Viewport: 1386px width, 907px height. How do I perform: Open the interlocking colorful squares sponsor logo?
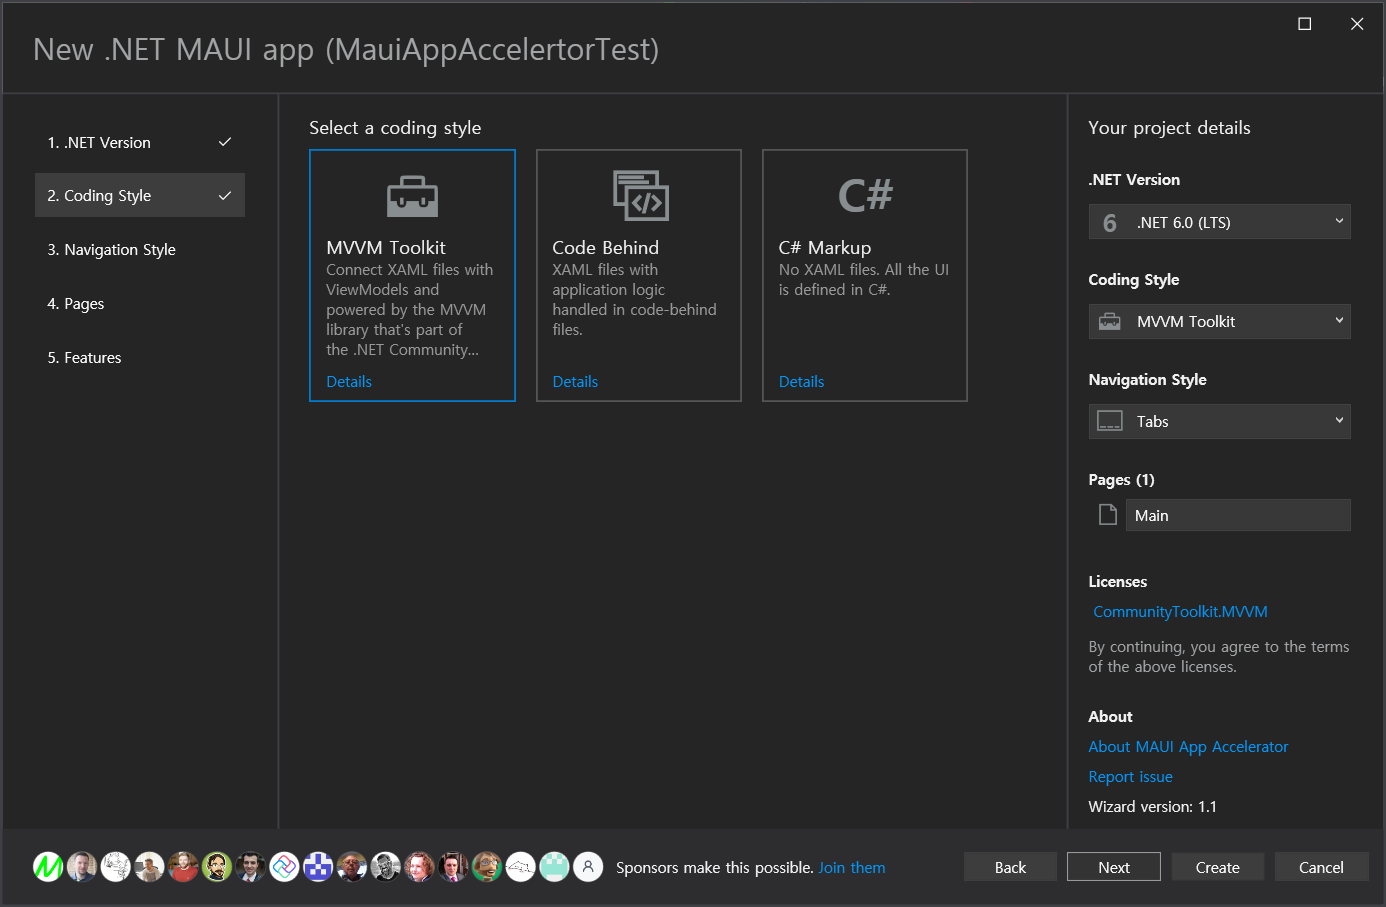[x=285, y=867]
